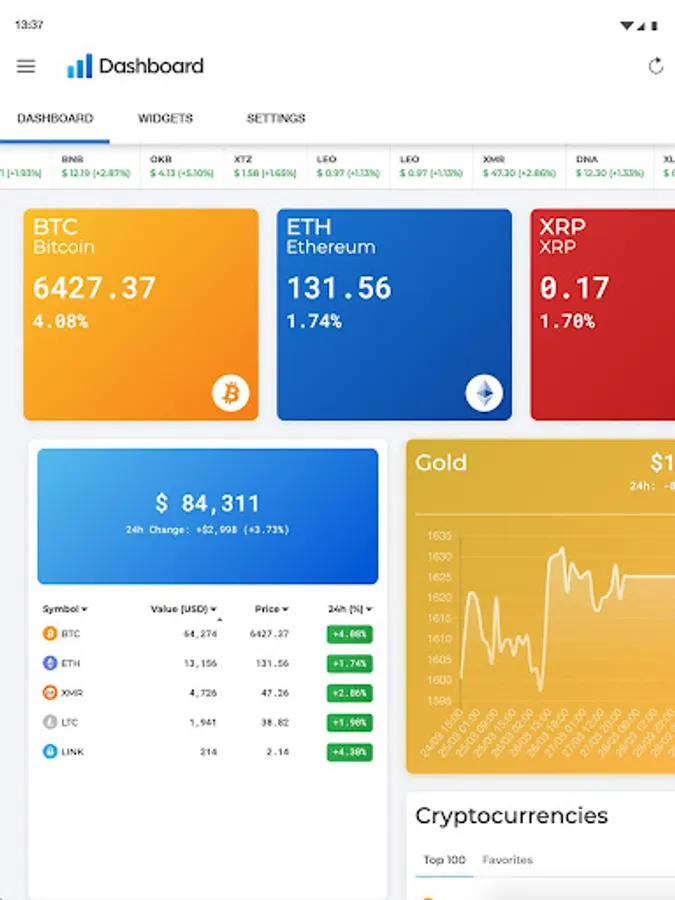
Task: Open the ETH Ethereum price card
Action: tap(394, 315)
